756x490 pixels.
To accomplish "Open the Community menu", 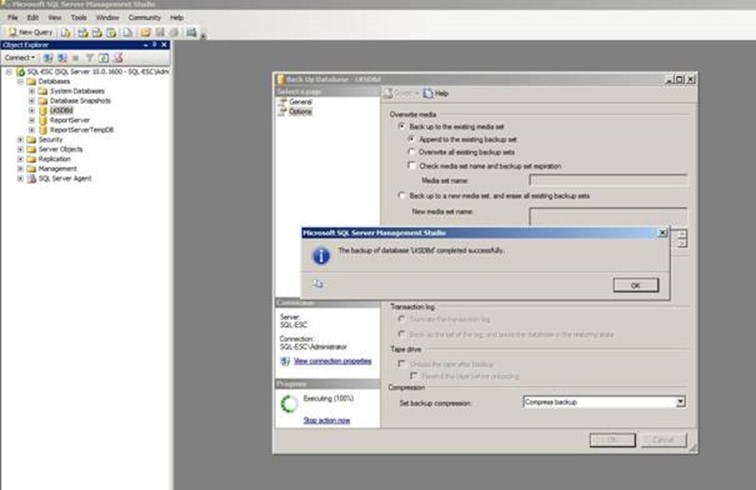I will tap(144, 17).
